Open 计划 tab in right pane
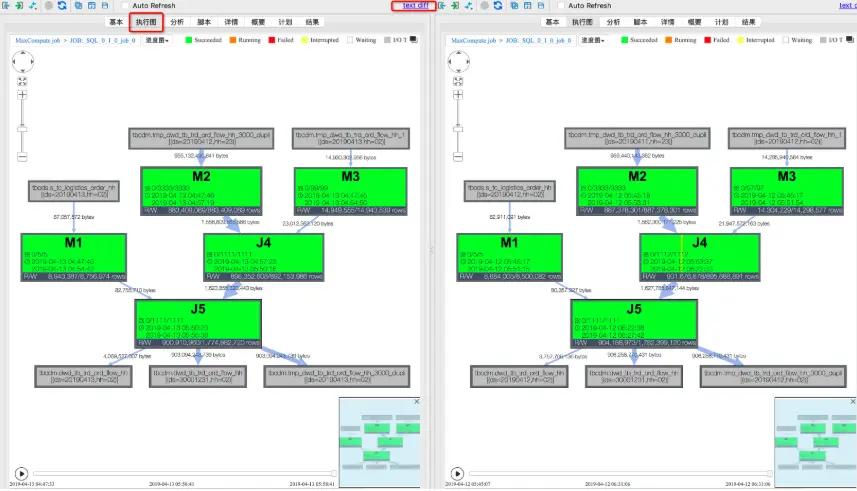The width and height of the screenshot is (857, 491). (x=721, y=22)
